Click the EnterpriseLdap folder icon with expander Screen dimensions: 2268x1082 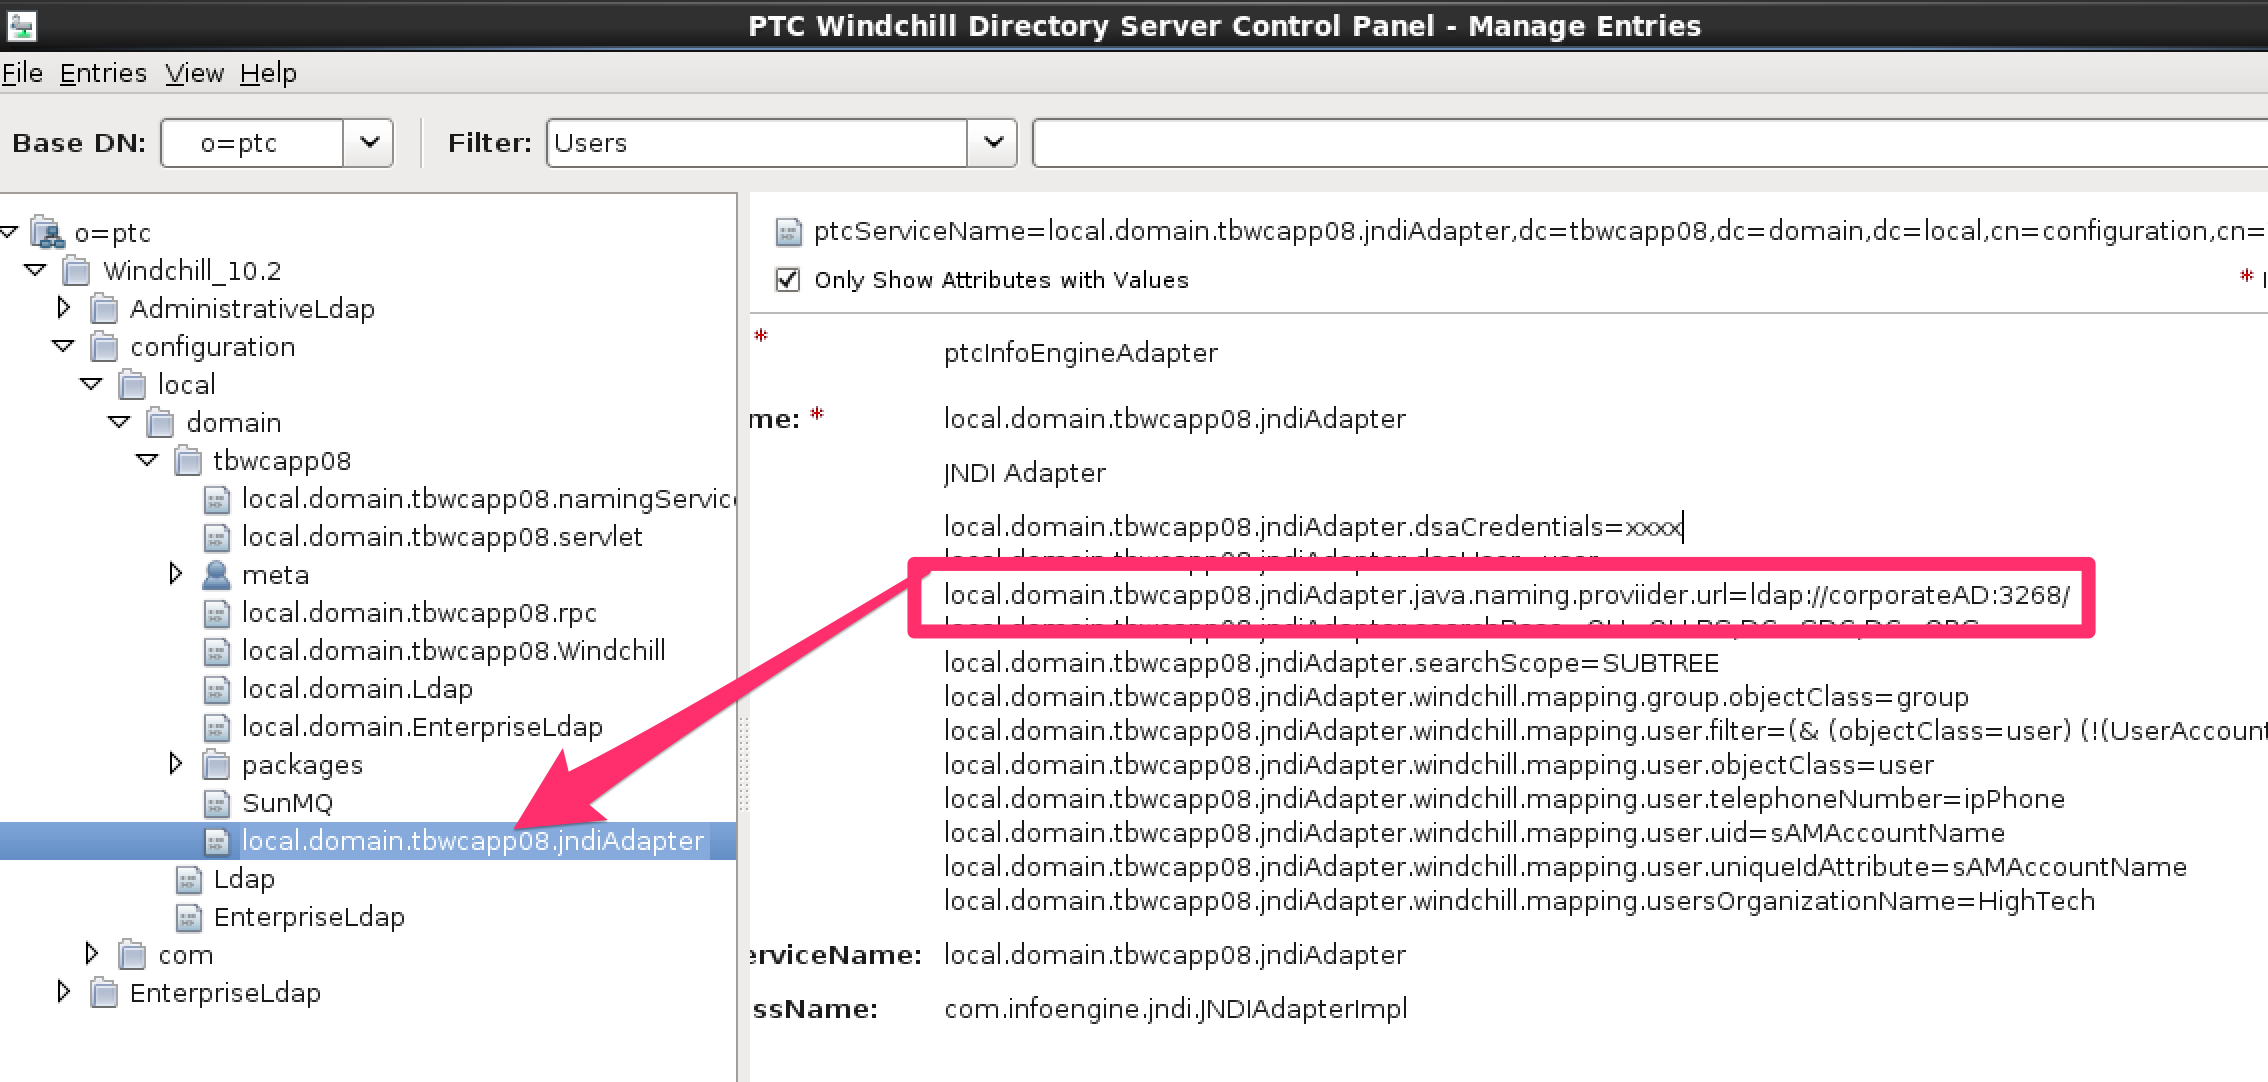(x=104, y=993)
